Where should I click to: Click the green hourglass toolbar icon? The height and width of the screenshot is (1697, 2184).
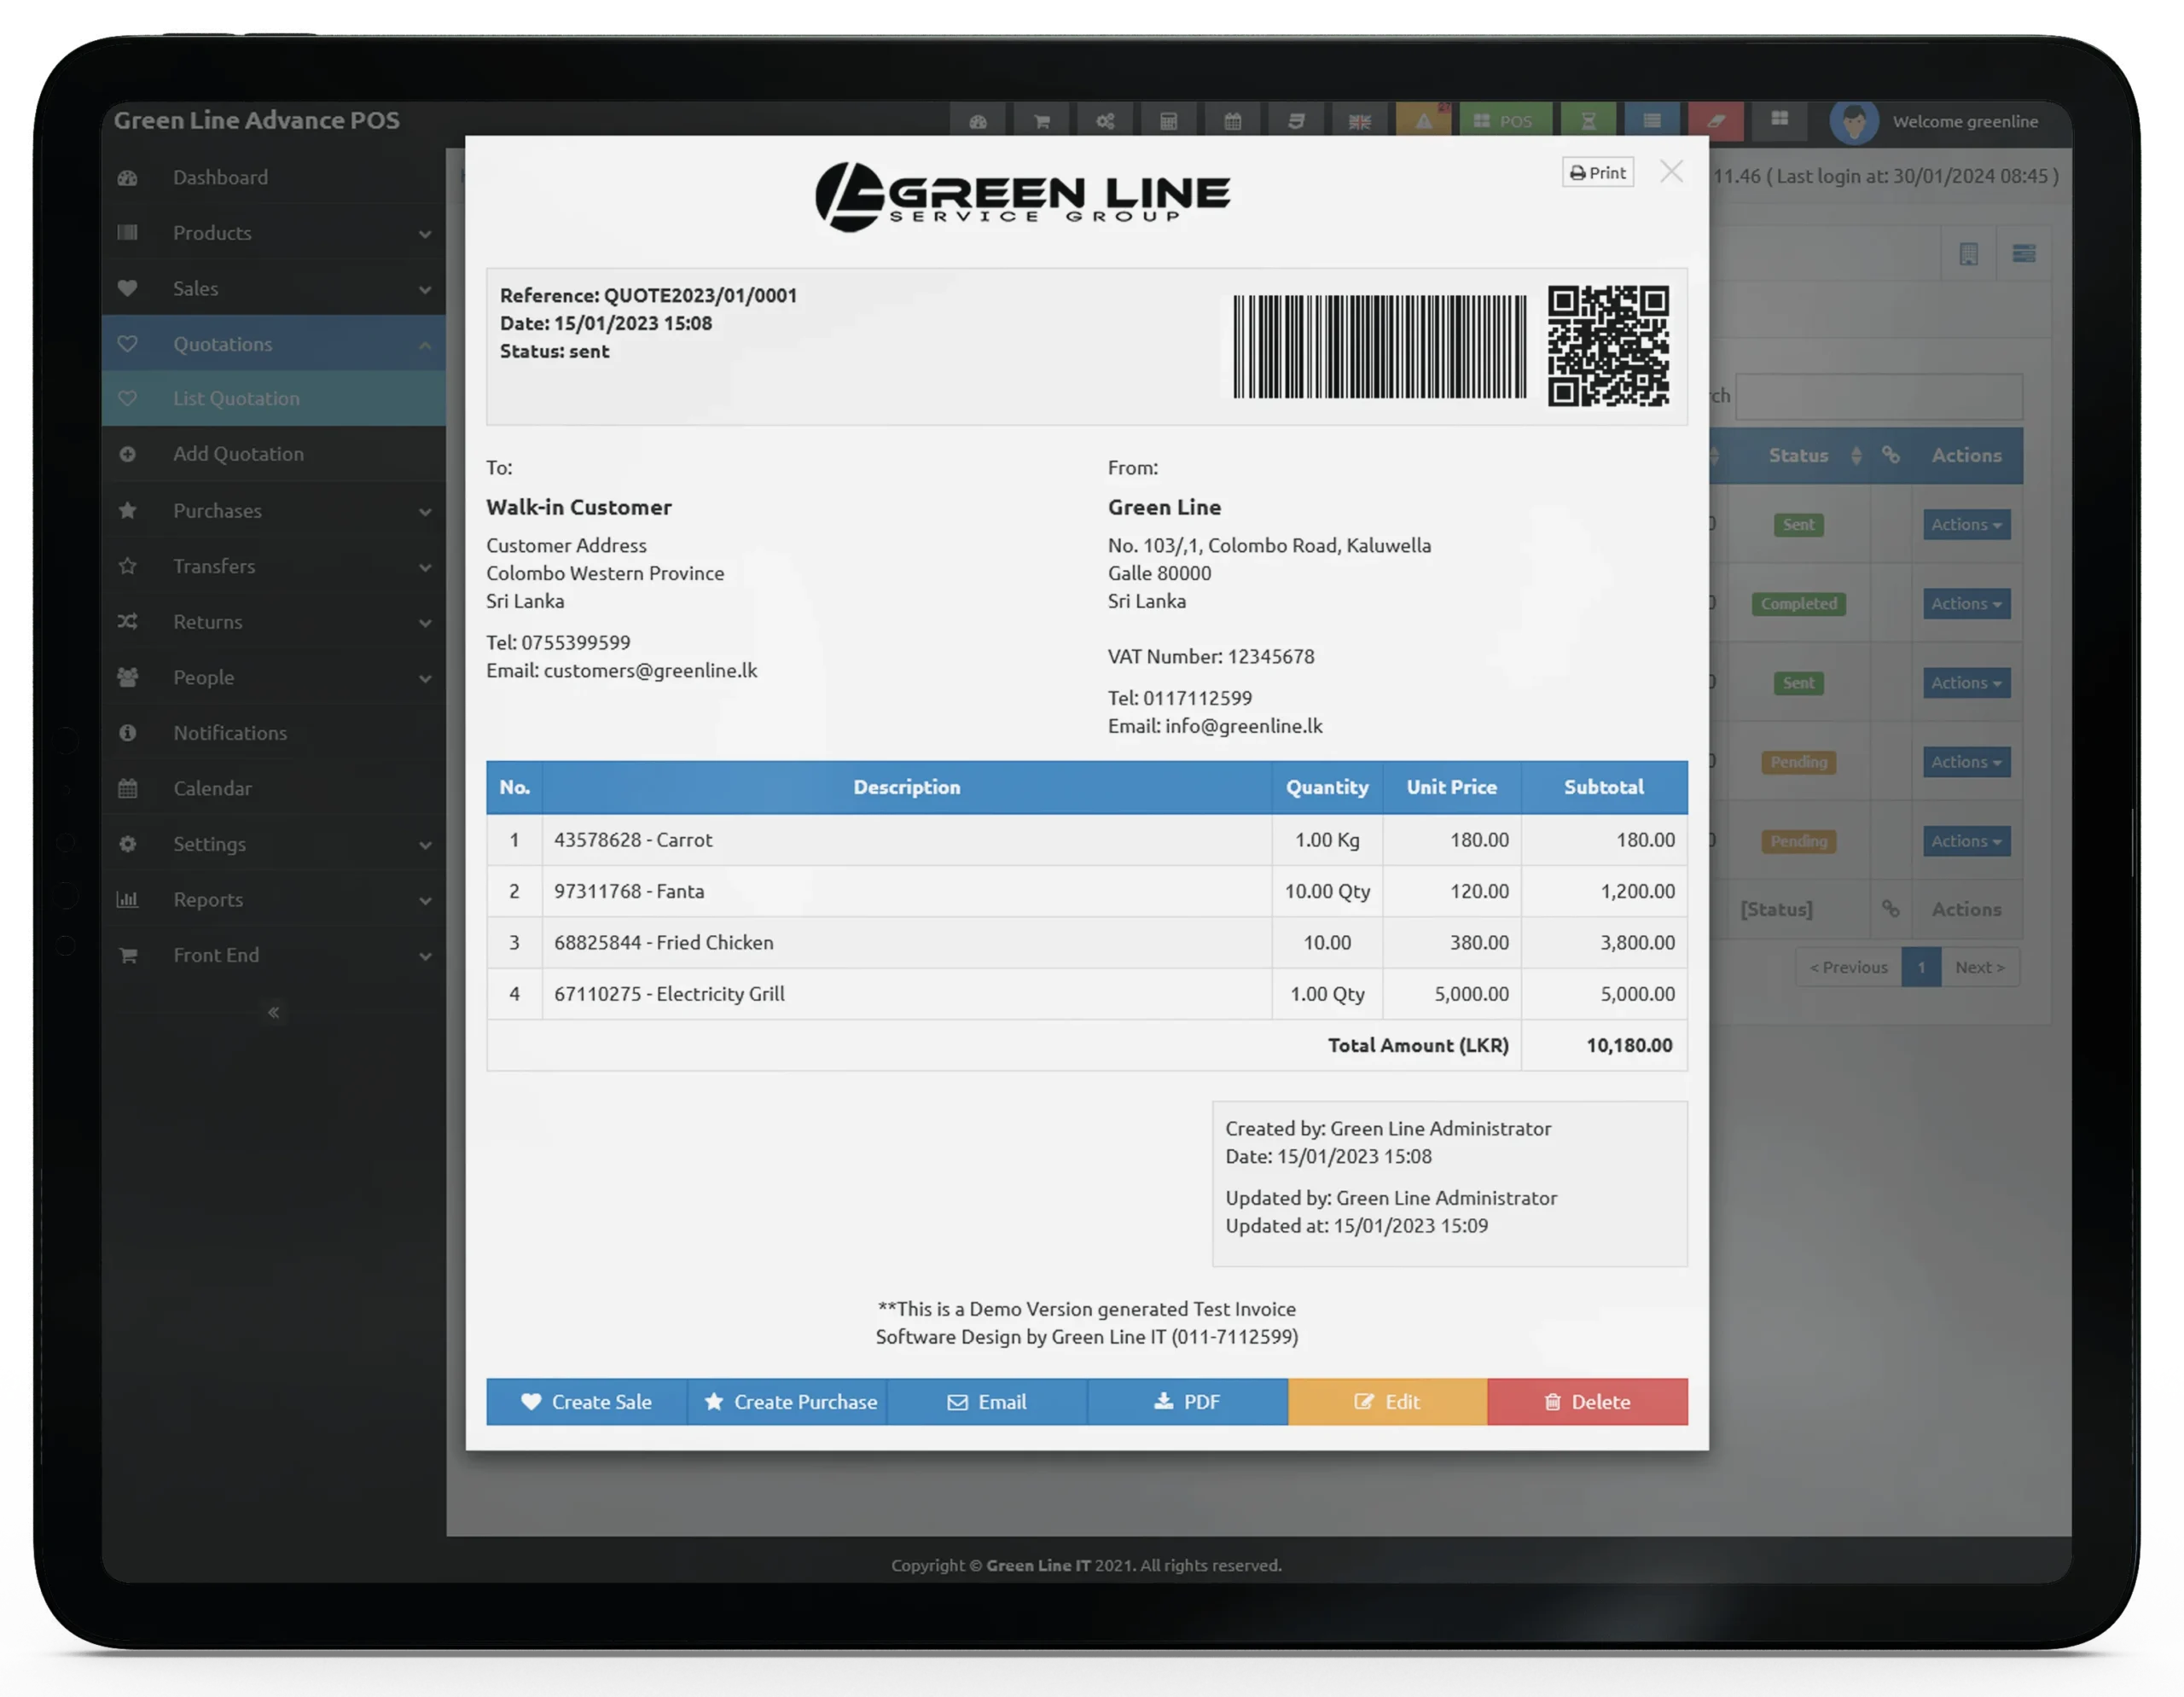click(1588, 121)
